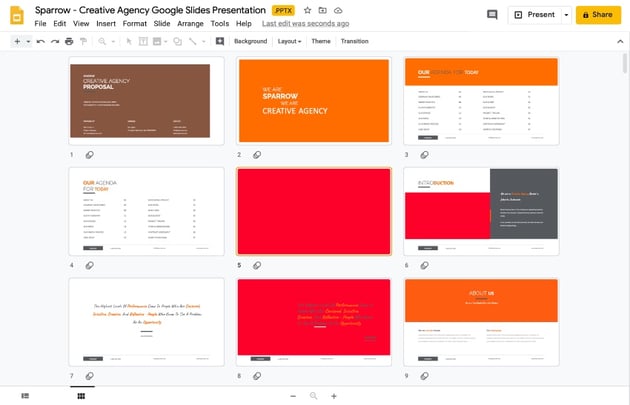This screenshot has height=405, width=630.
Task: Insert an image from toolbar
Action: [x=157, y=41]
